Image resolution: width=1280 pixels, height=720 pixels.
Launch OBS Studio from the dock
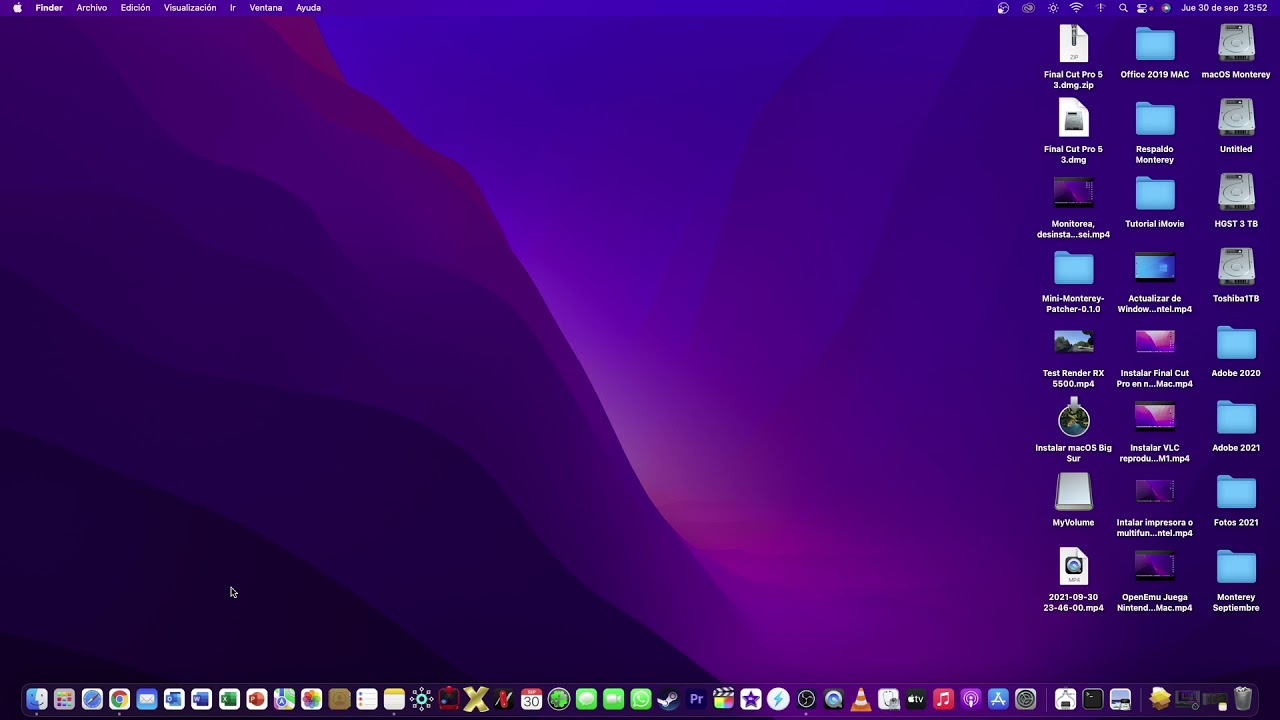click(806, 700)
